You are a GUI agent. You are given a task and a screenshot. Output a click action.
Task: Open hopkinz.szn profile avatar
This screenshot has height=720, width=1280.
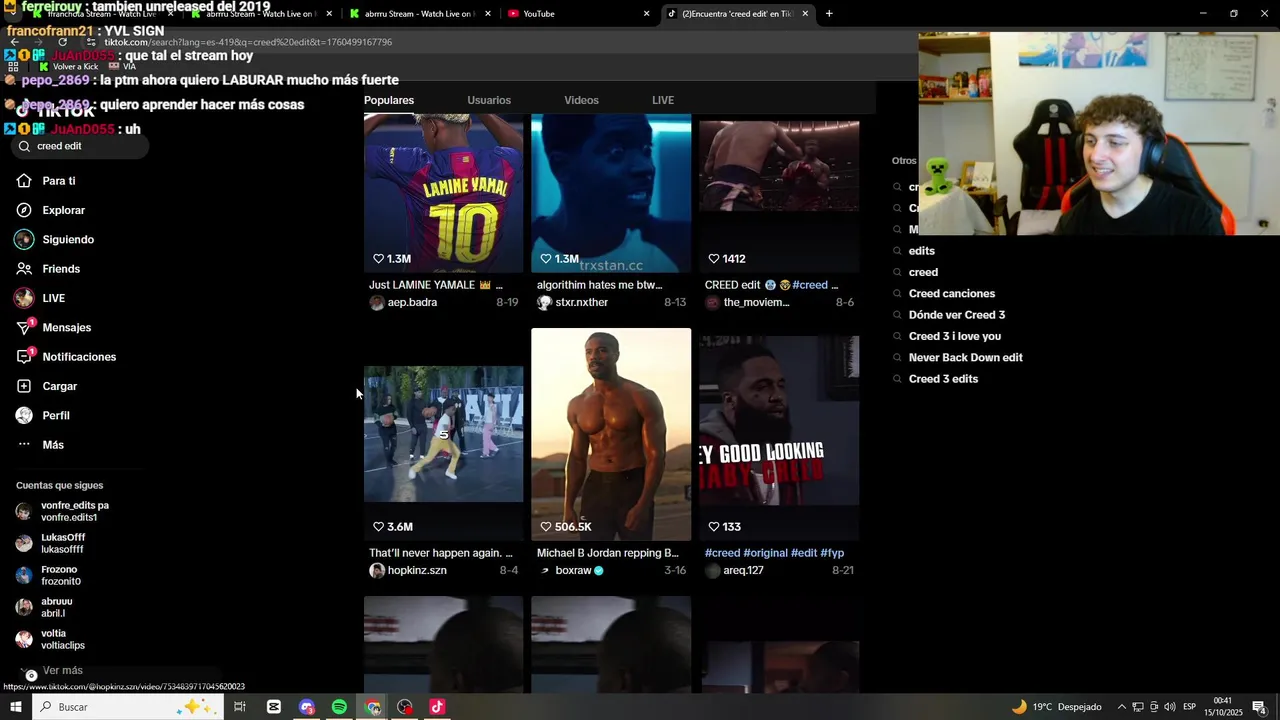377,571
